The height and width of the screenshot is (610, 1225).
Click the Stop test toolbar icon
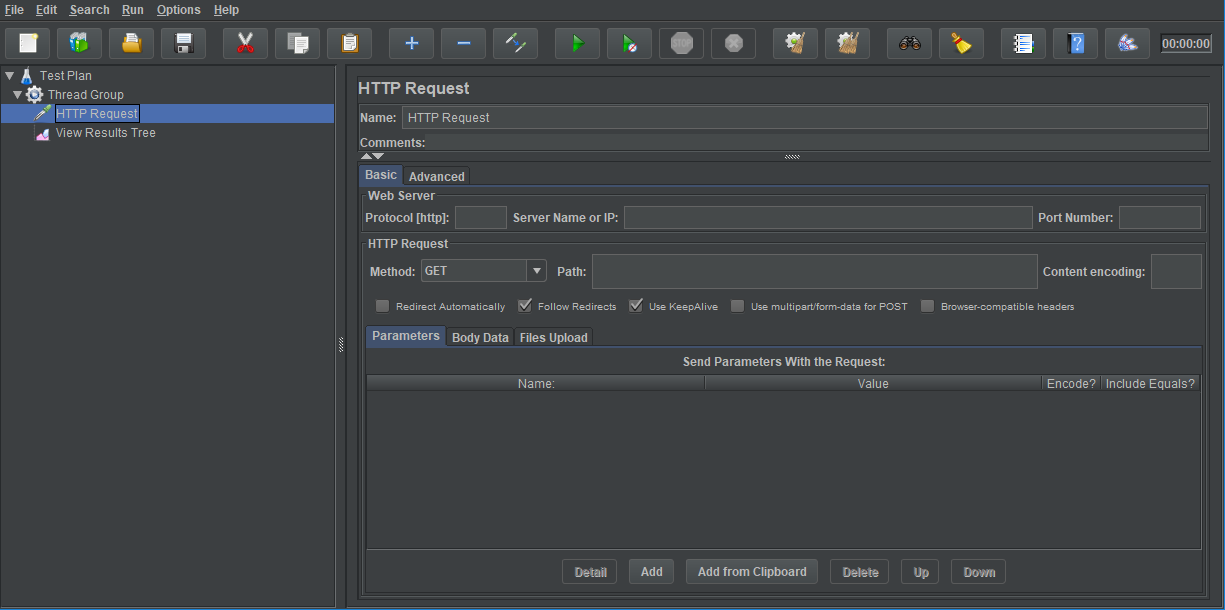[x=681, y=43]
